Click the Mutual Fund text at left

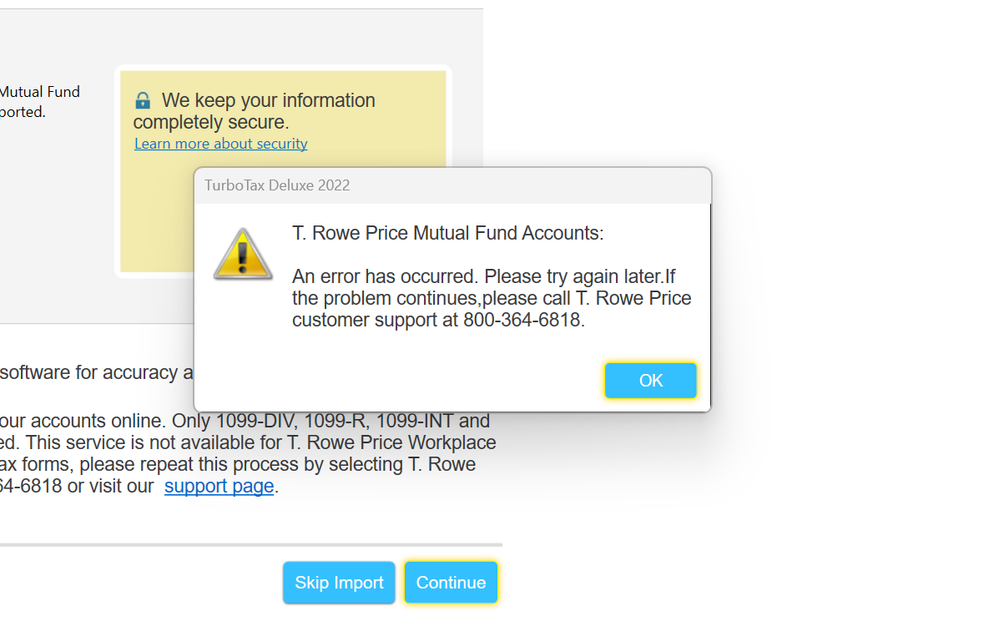point(40,92)
